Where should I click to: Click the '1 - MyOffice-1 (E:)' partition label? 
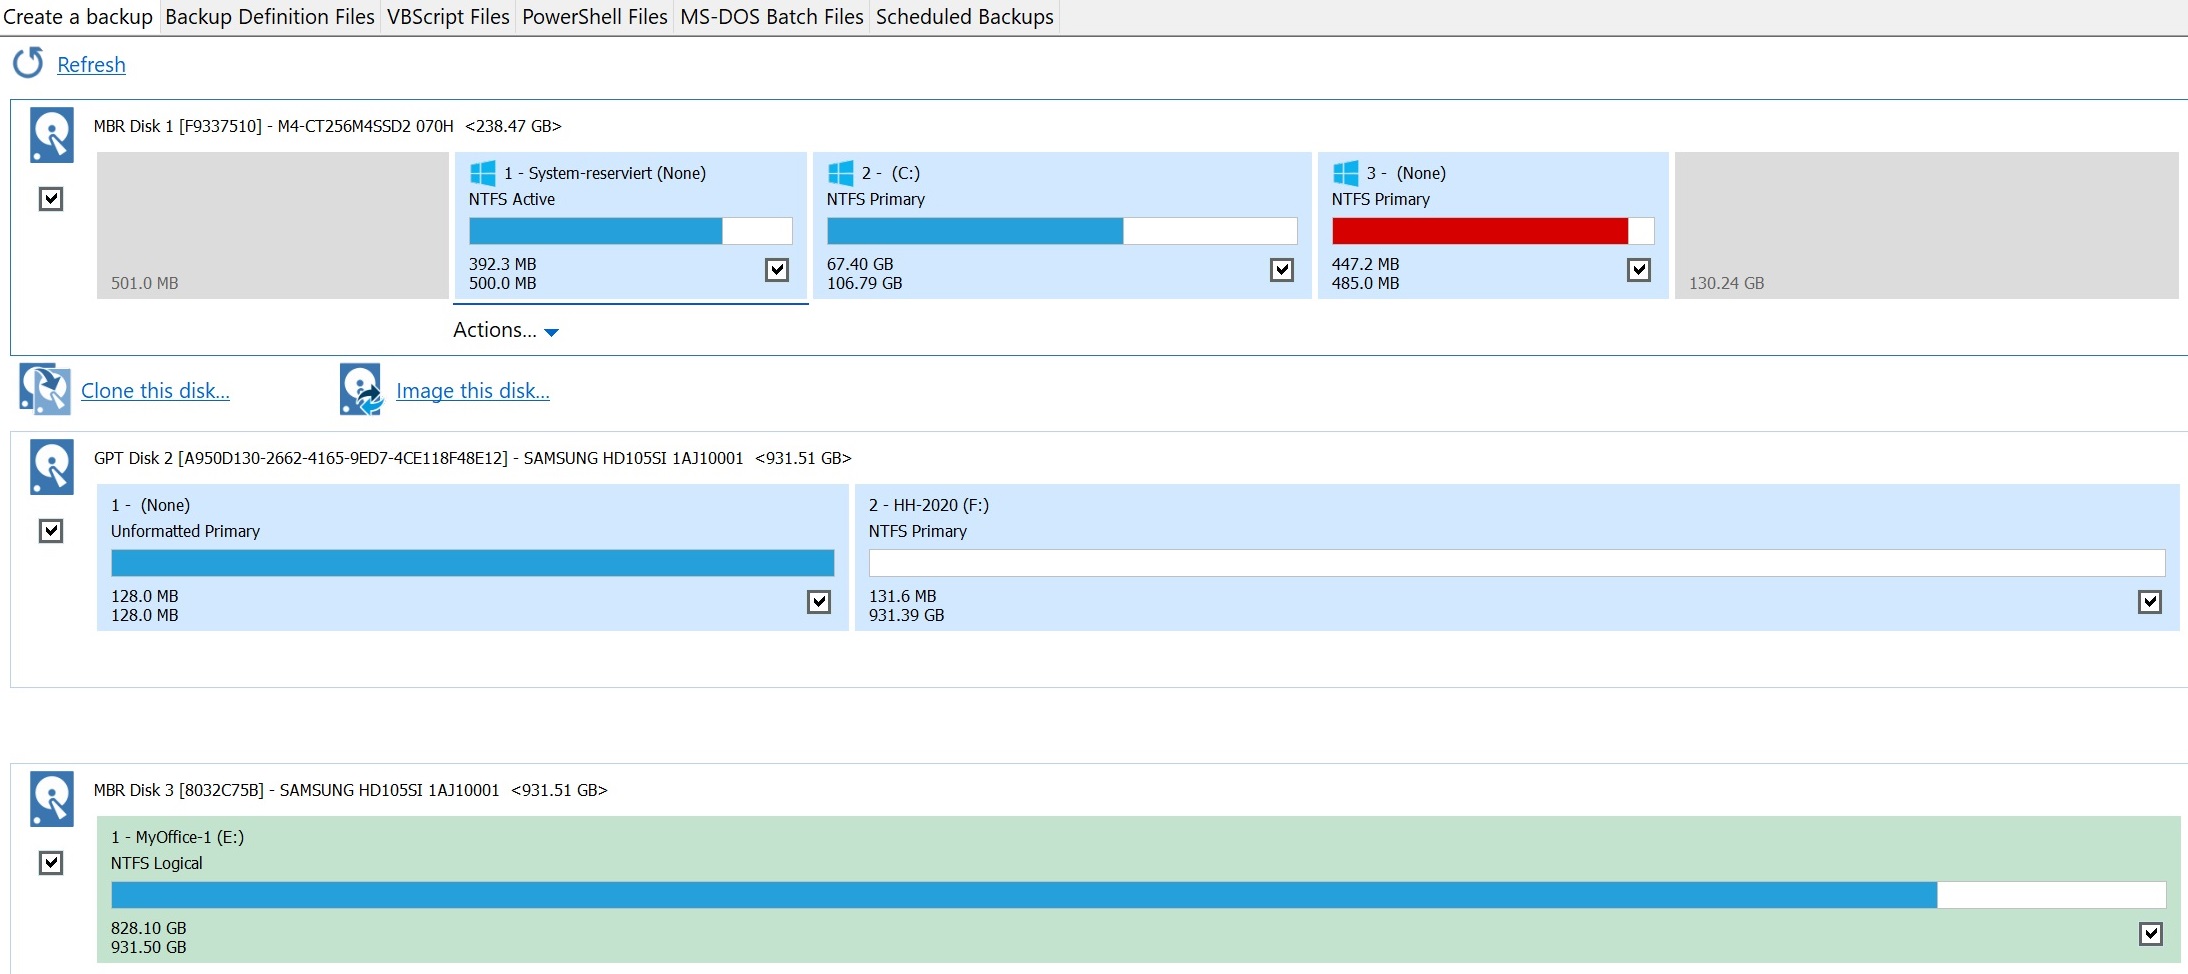pyautogui.click(x=178, y=837)
